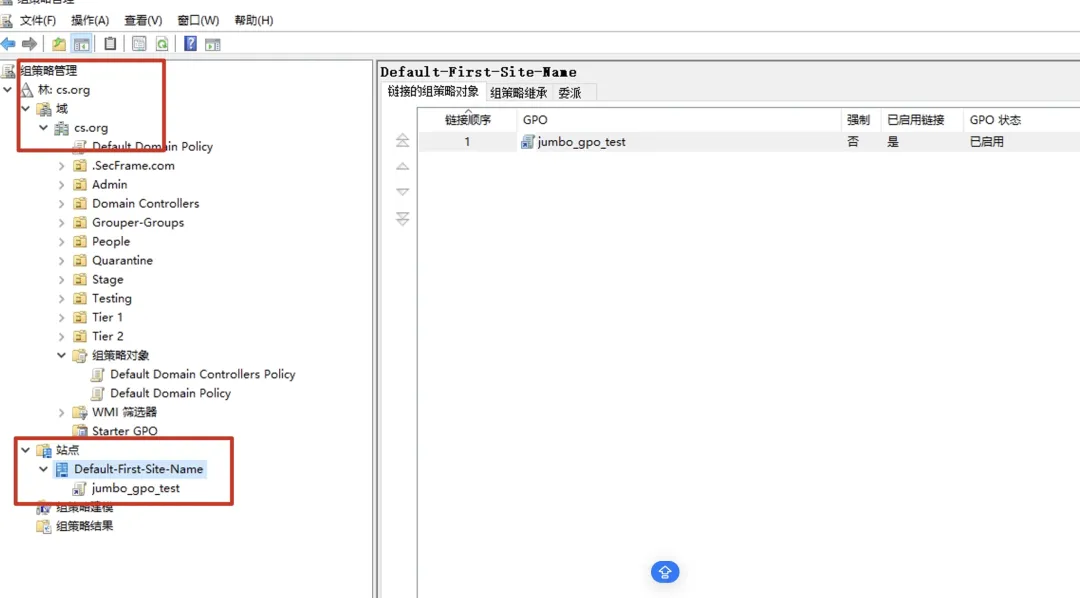
Task: Expand the Tier 1 OU
Action: click(61, 318)
